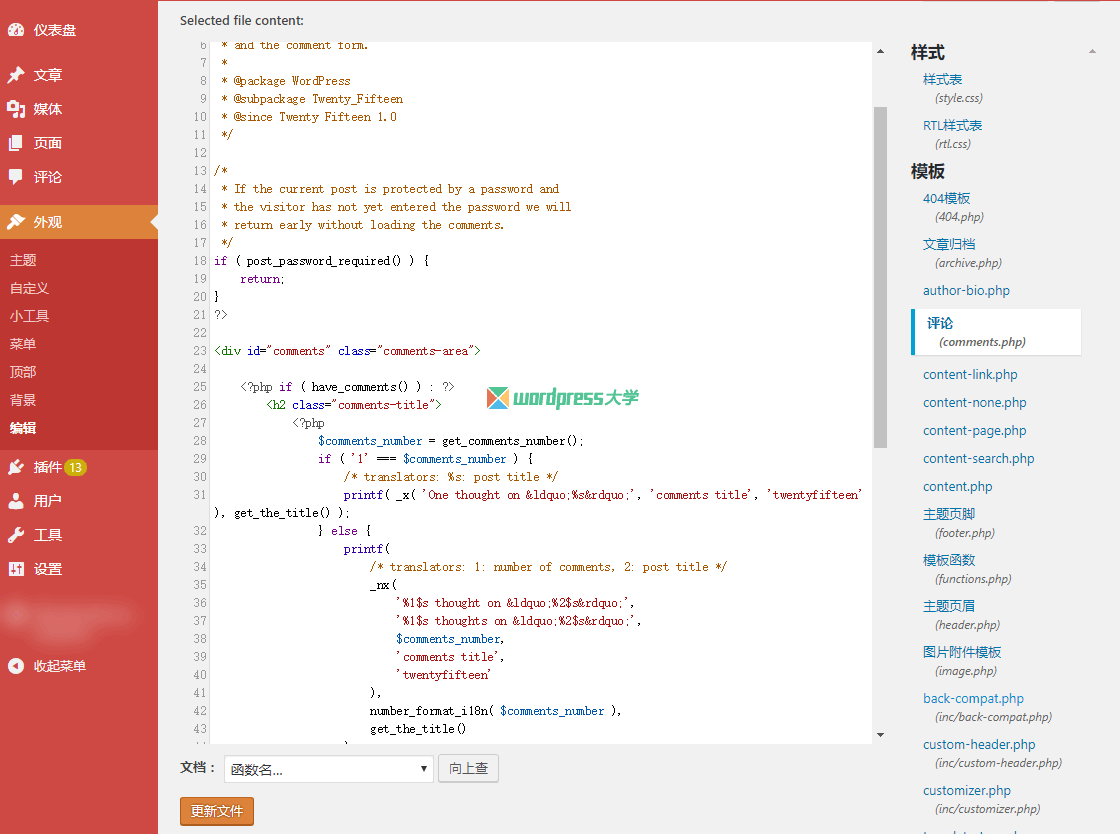The height and width of the screenshot is (834, 1120).
Task: Open the 图片附件模板 image.php file
Action: pos(961,652)
